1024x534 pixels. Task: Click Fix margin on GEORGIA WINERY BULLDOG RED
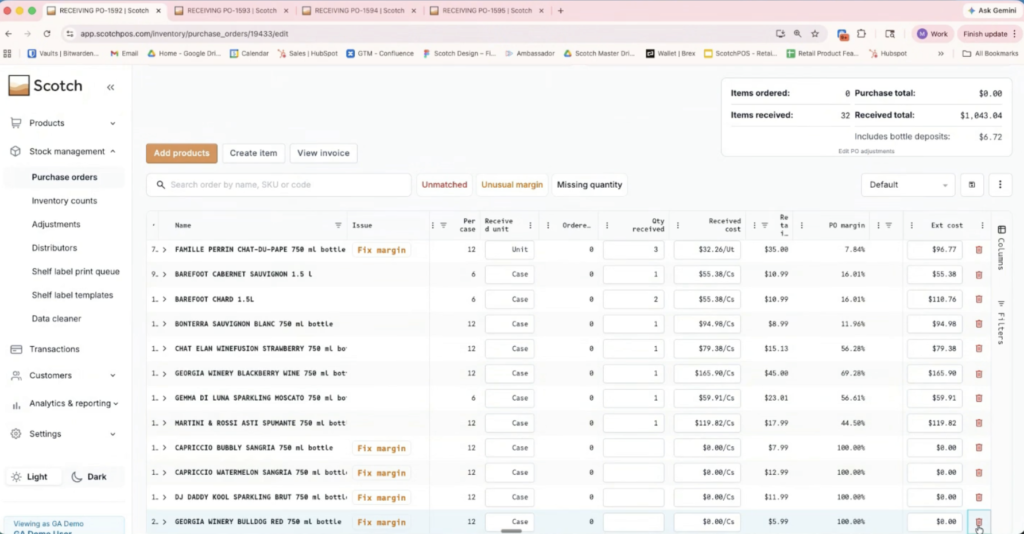pos(381,522)
